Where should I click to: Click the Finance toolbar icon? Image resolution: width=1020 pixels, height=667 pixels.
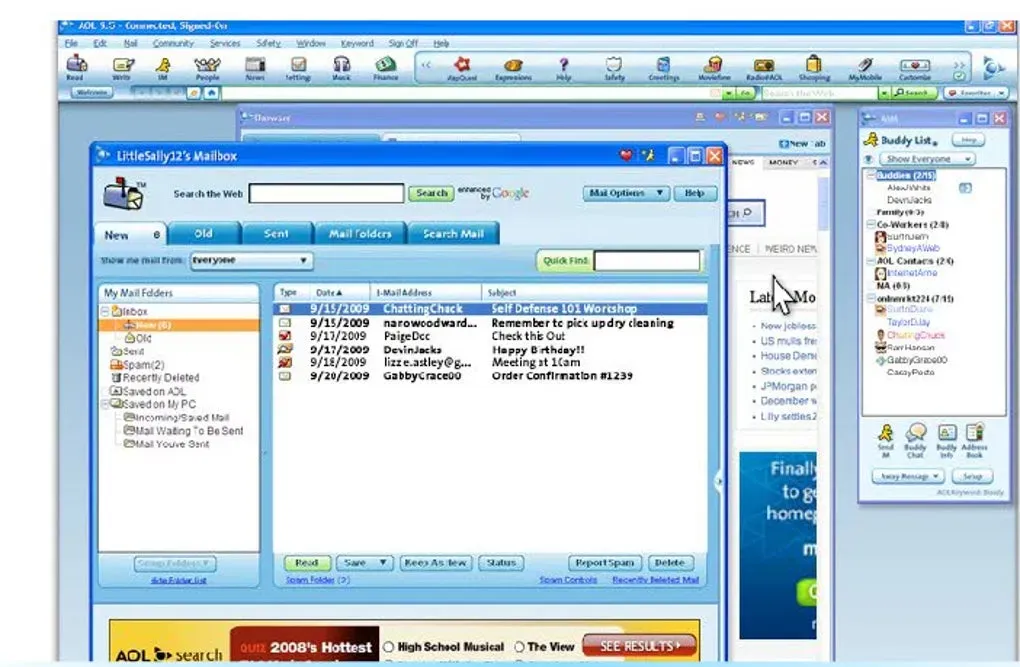(x=385, y=66)
